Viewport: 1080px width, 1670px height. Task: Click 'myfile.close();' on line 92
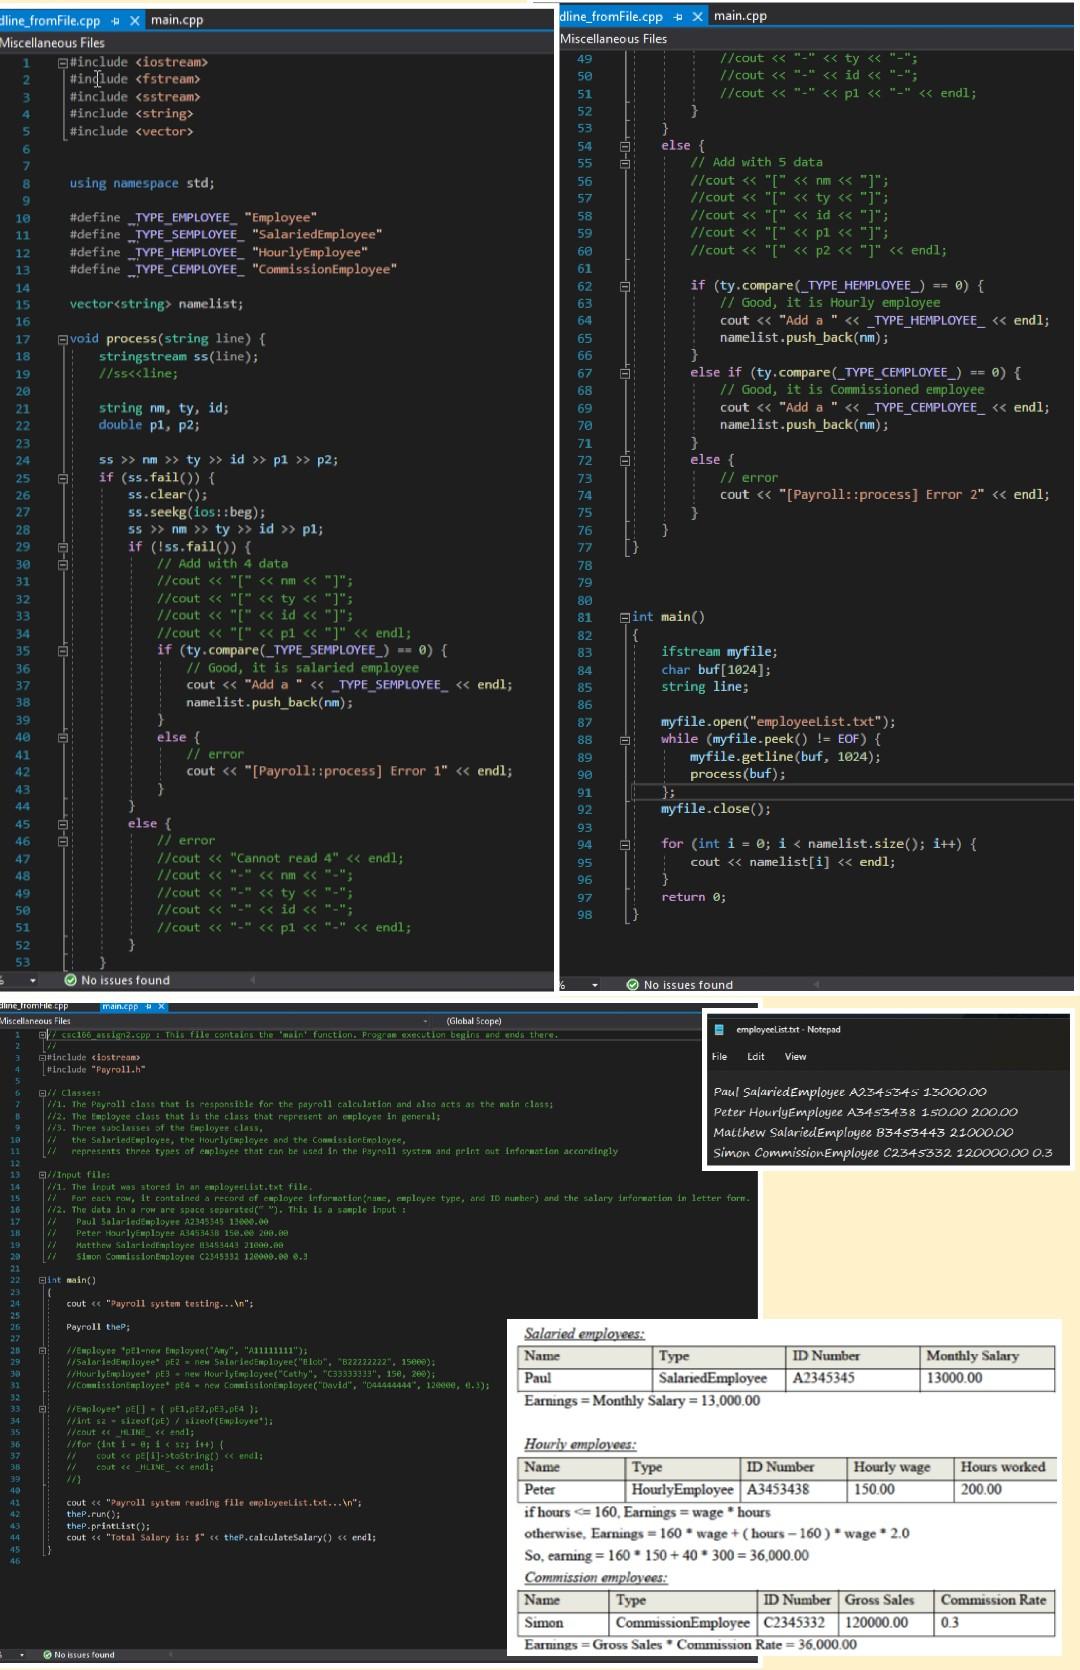tap(715, 809)
